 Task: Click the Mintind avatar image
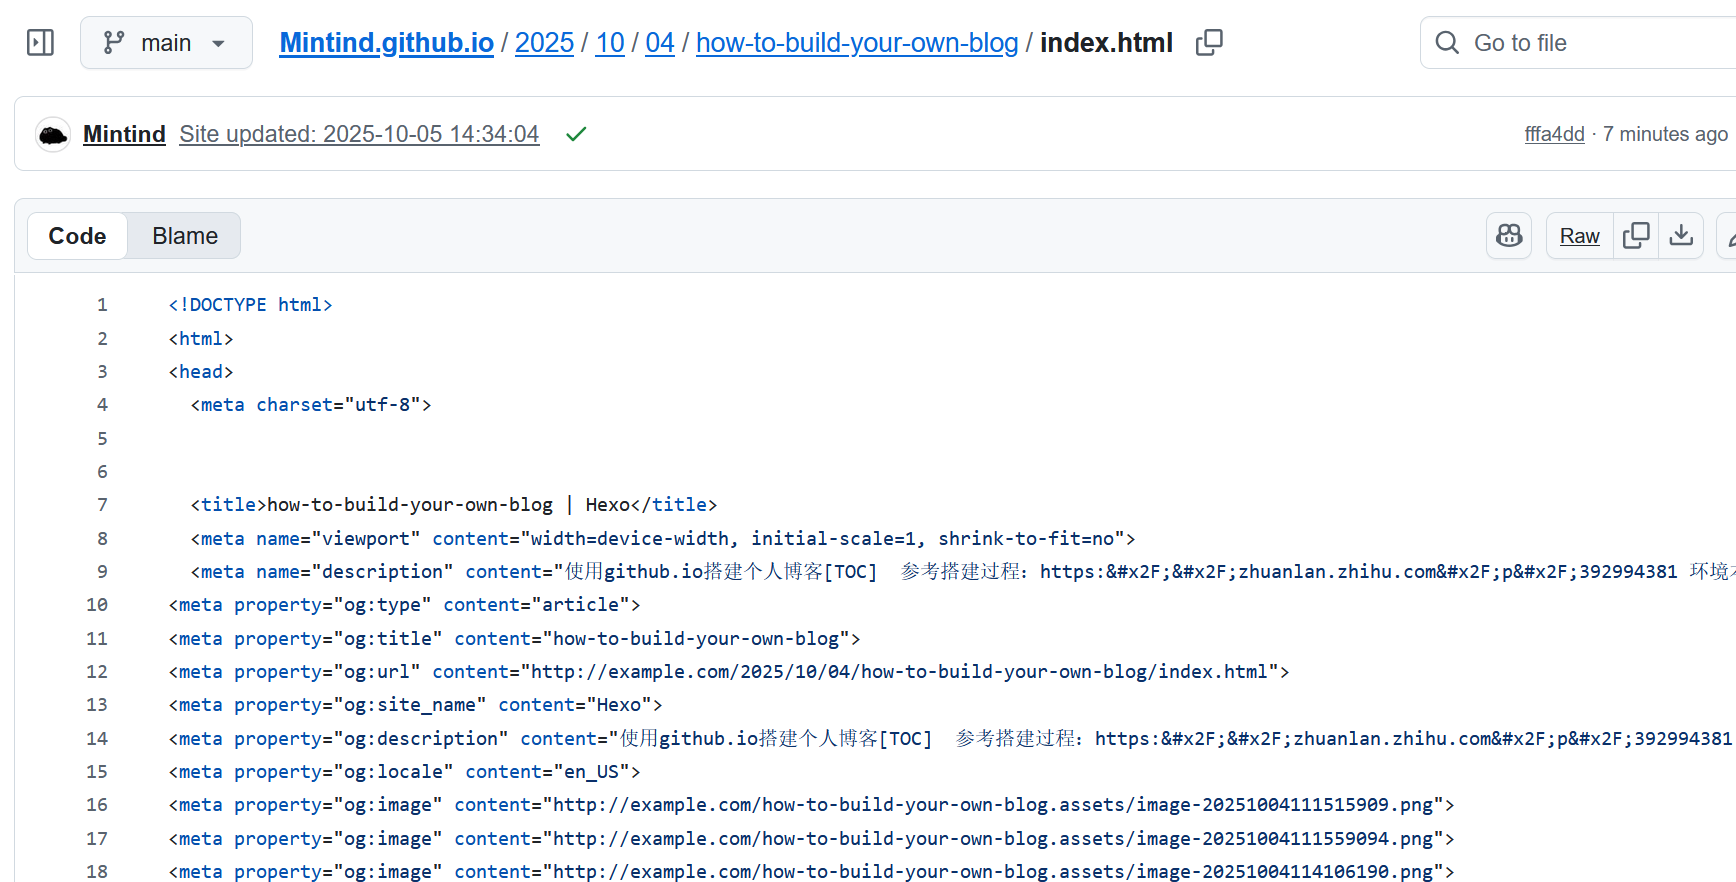(x=53, y=134)
